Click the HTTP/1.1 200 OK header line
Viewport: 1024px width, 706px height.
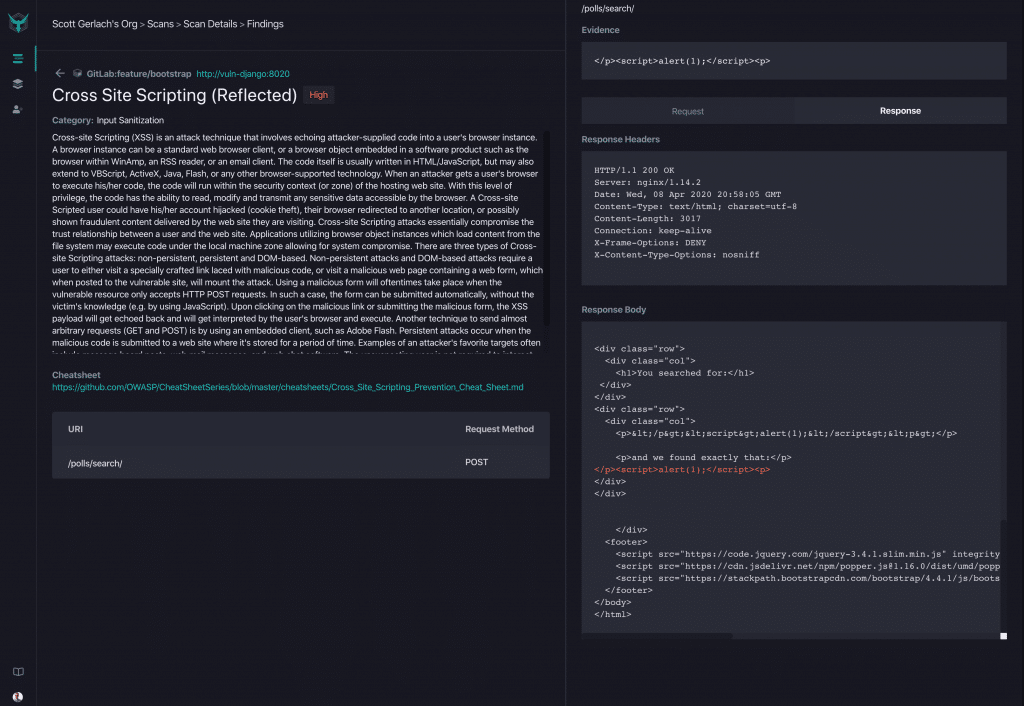coord(634,170)
